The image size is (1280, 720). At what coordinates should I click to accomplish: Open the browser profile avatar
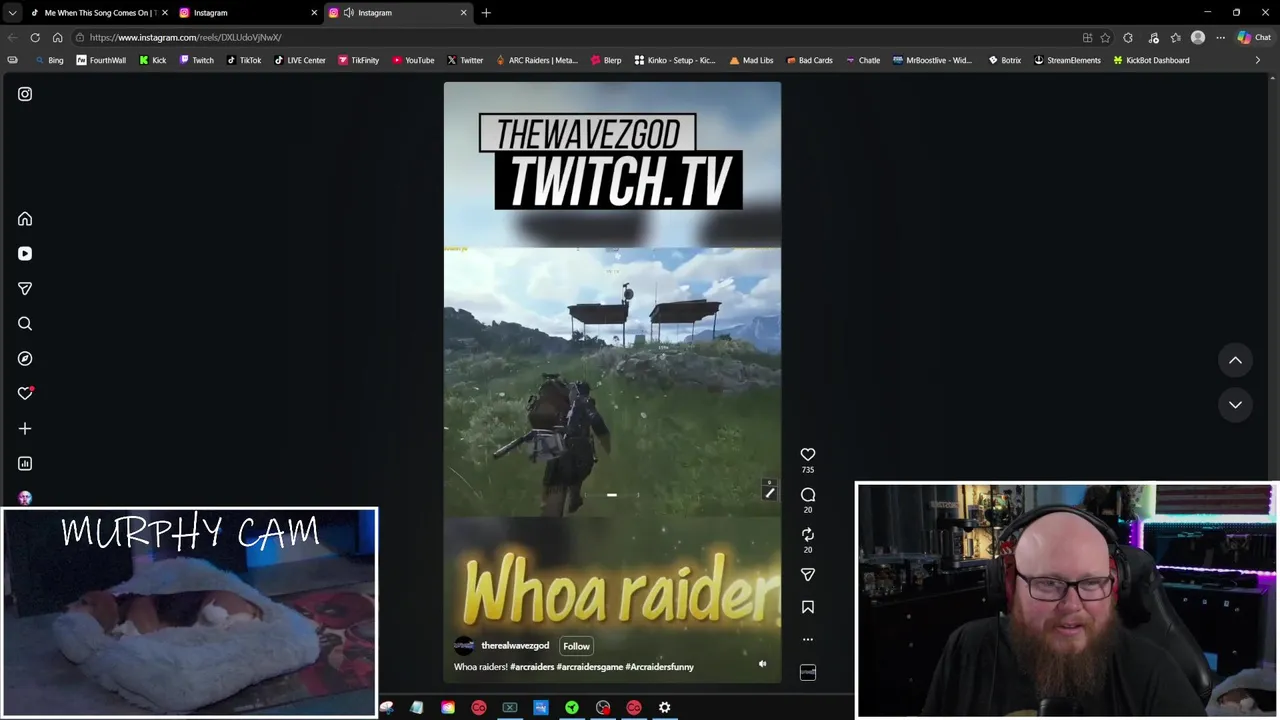tap(1198, 38)
